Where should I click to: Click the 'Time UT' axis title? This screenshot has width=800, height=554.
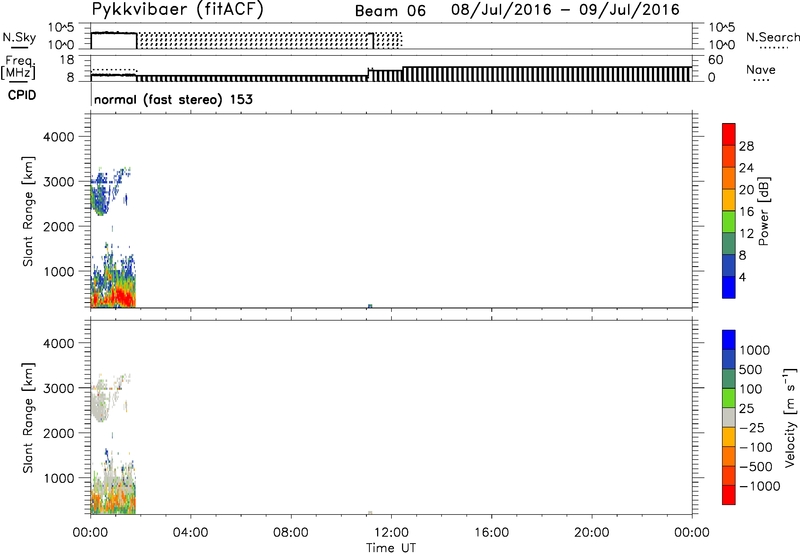click(391, 548)
